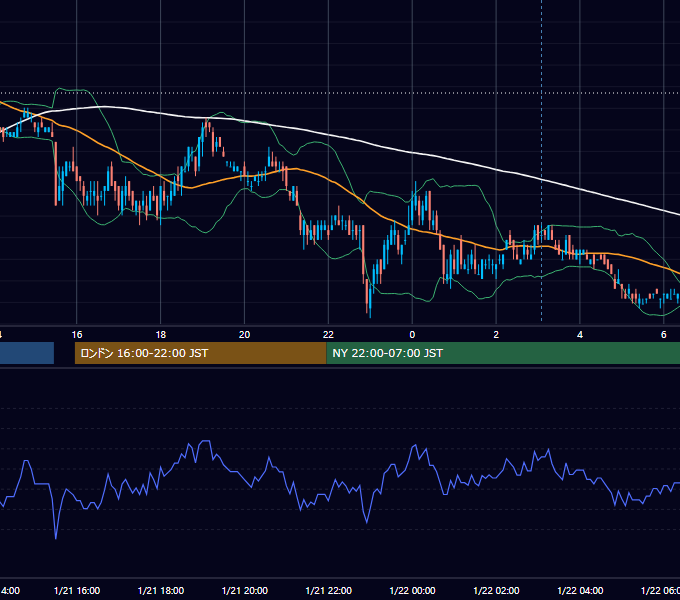680x600 pixels.
Task: Click the 1/22 04:00 date label
Action: pyautogui.click(x=580, y=590)
